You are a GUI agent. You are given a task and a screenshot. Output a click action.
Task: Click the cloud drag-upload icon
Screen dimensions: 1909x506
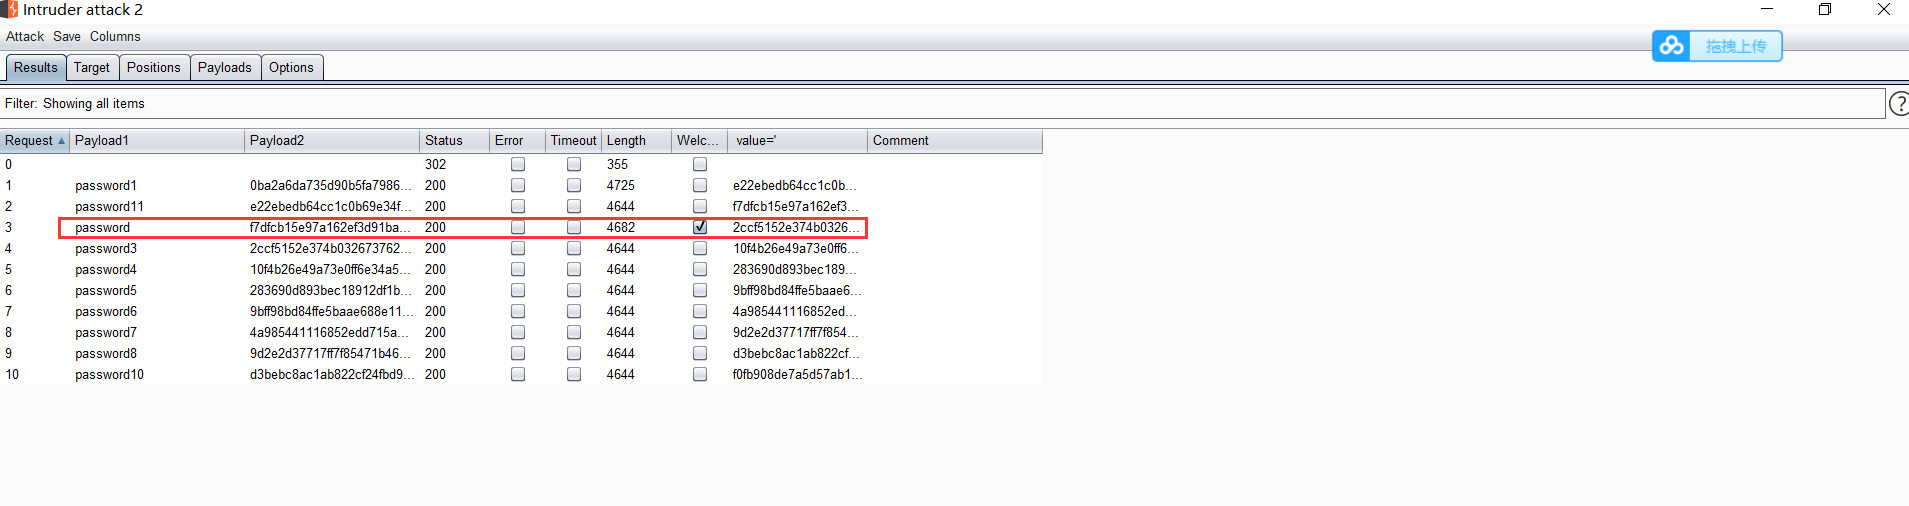(x=1671, y=46)
